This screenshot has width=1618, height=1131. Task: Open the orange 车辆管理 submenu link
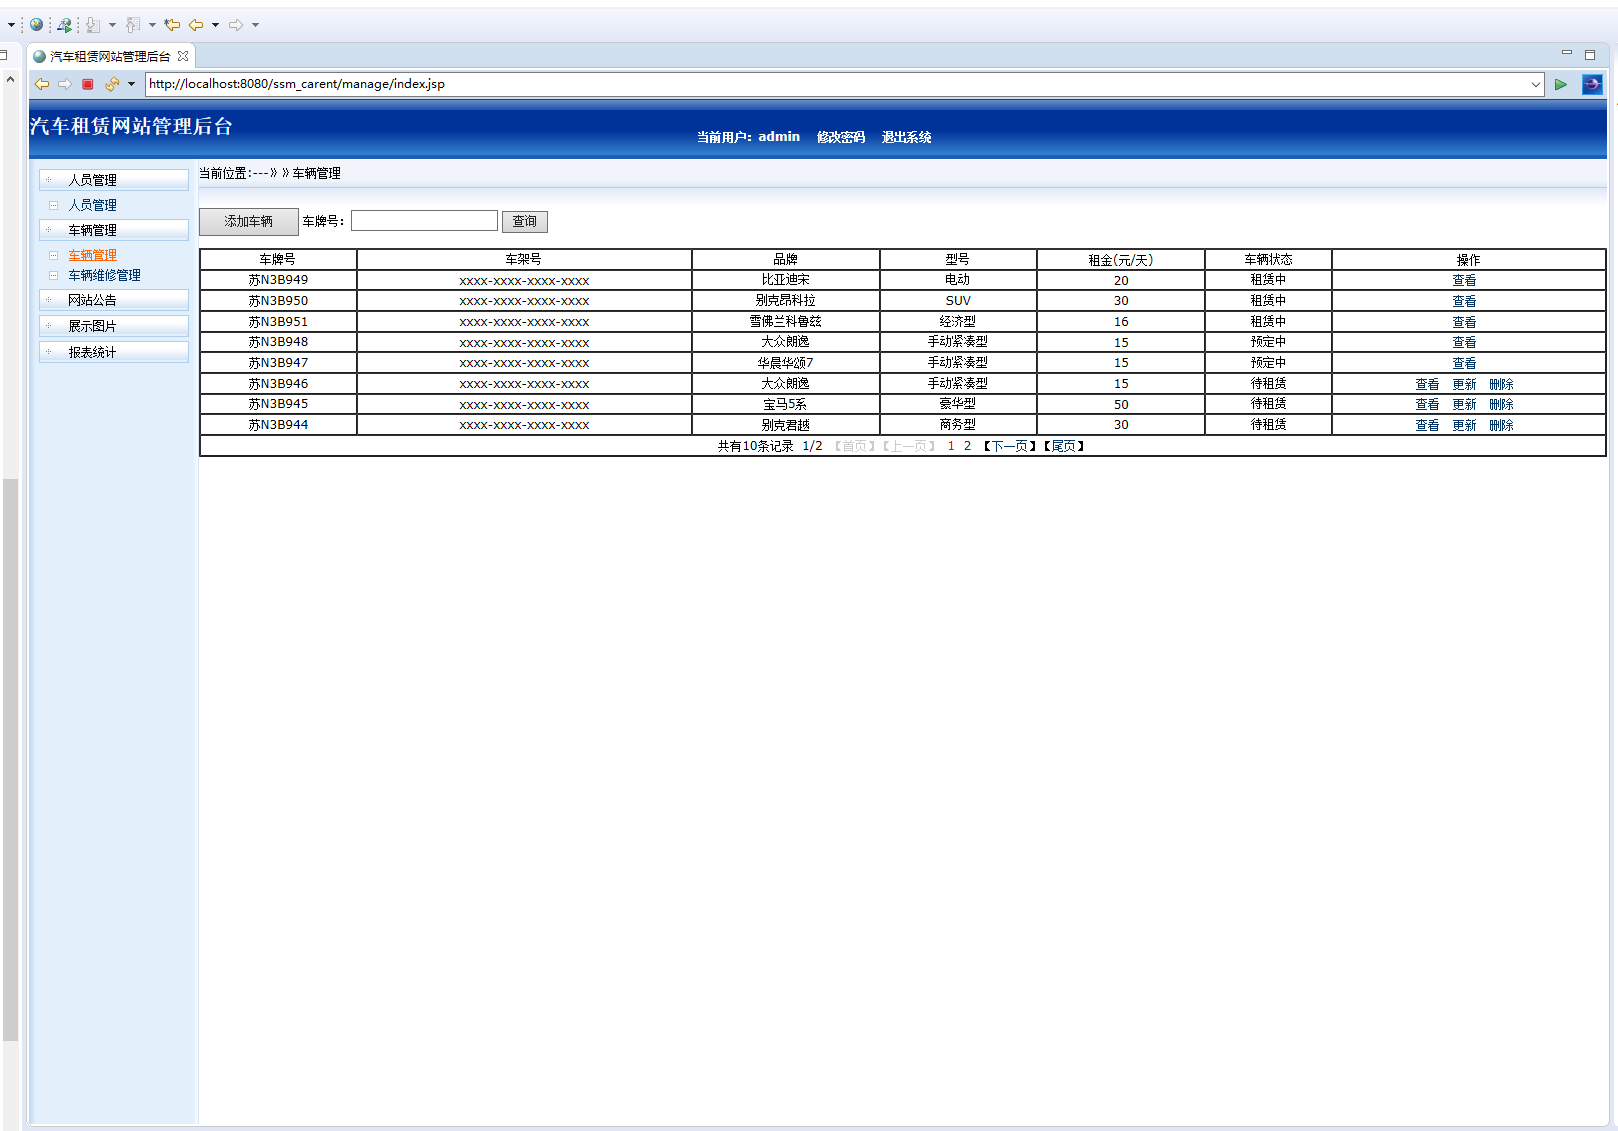click(x=92, y=255)
